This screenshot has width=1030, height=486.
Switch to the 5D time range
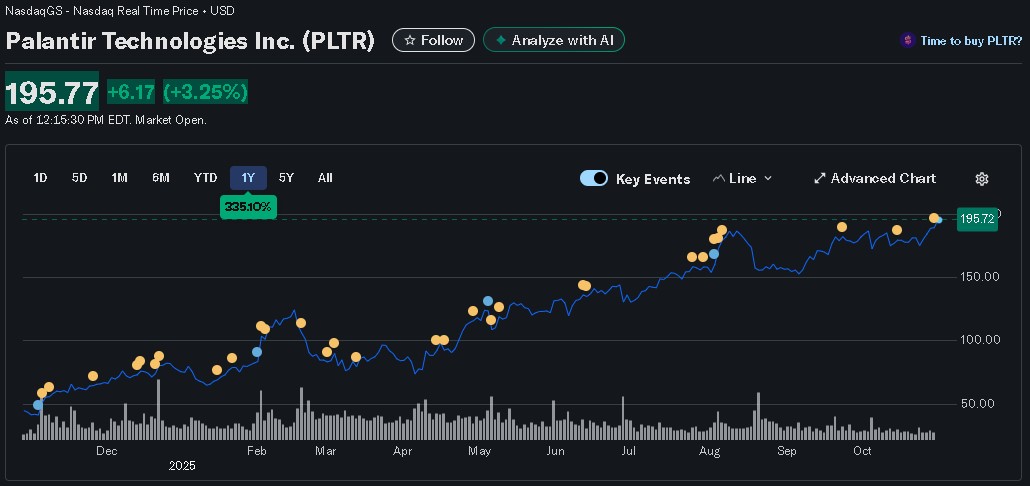(80, 178)
